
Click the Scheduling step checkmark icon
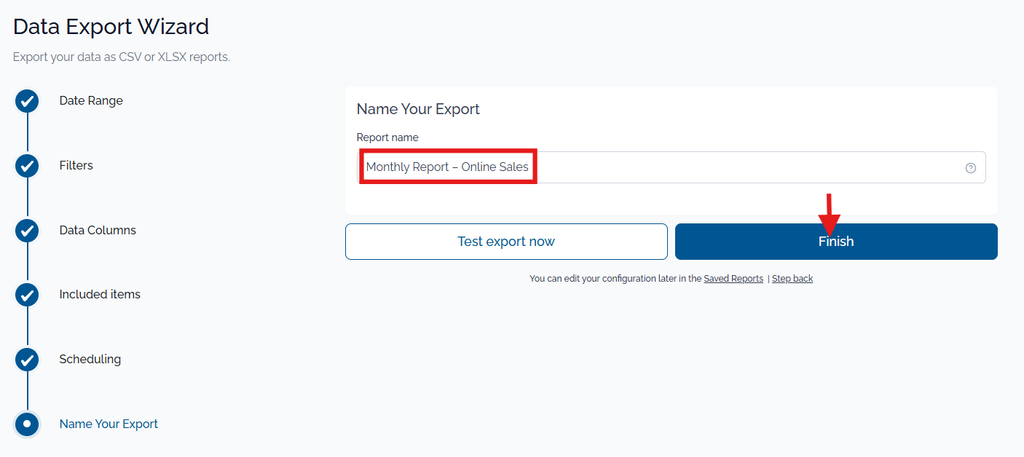27,360
